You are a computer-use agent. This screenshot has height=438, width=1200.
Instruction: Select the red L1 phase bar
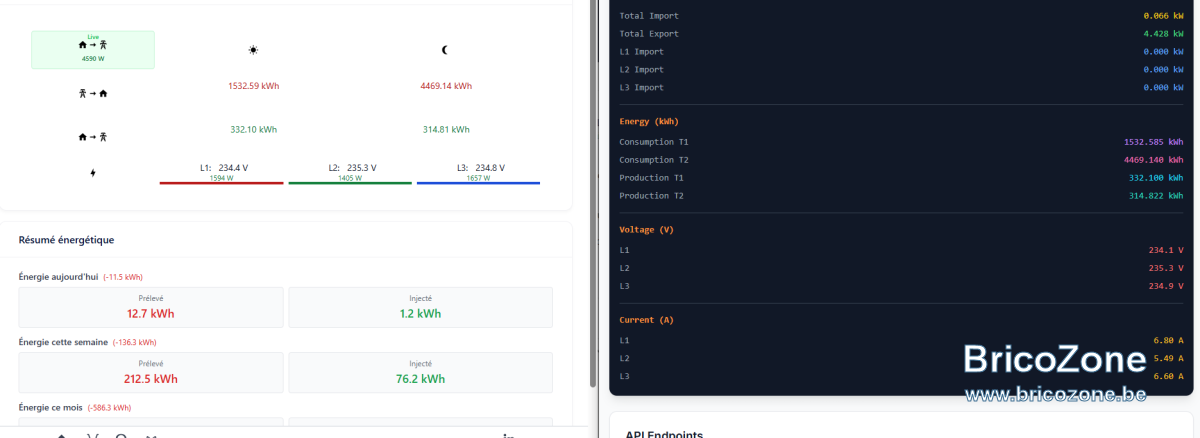tap(223, 183)
